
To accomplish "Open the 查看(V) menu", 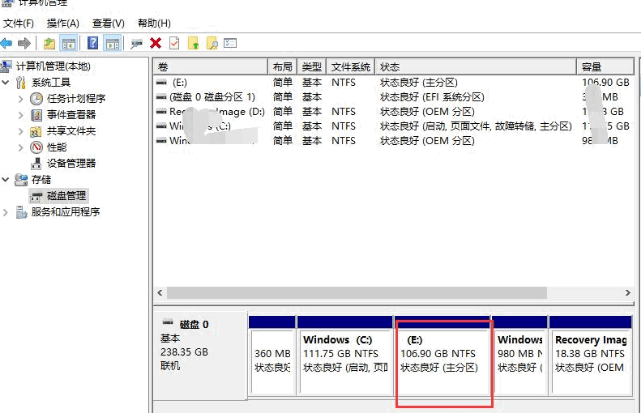I will click(x=108, y=22).
